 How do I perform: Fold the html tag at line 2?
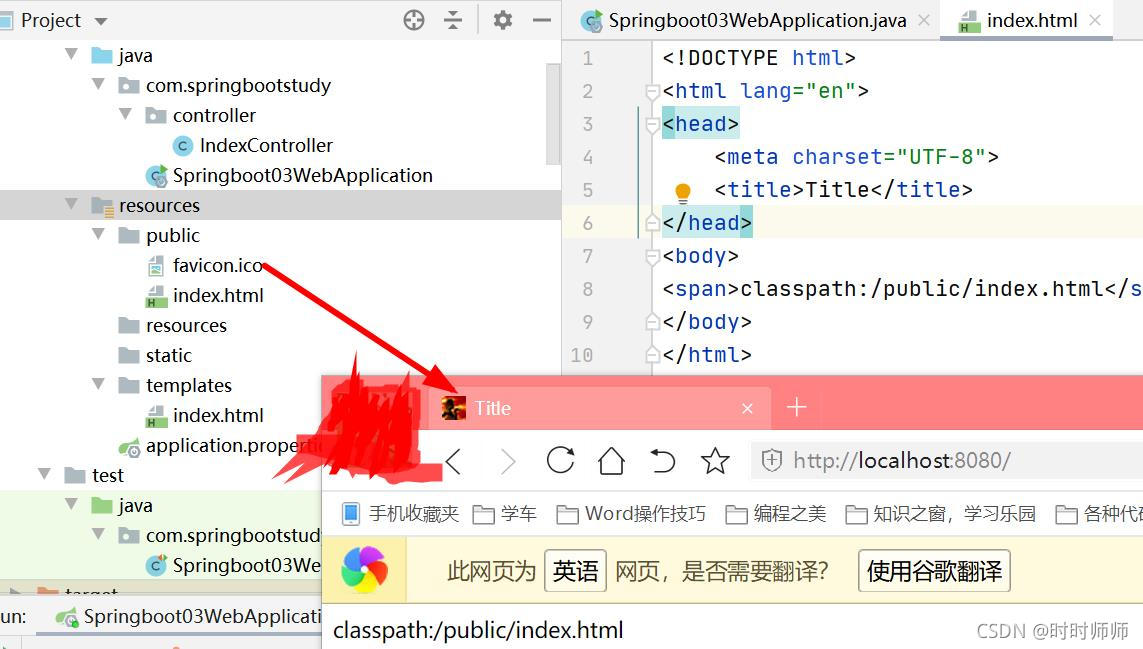652,91
